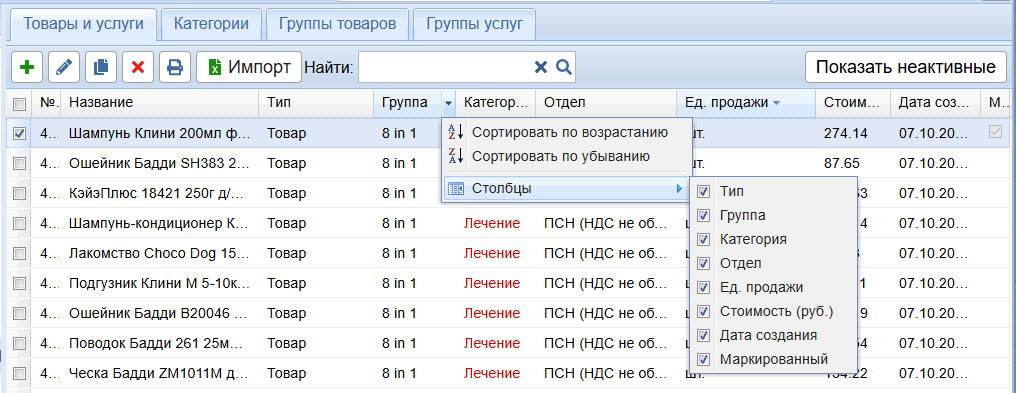Click the printer icon in toolbar
This screenshot has height=393, width=1016.
(175, 67)
